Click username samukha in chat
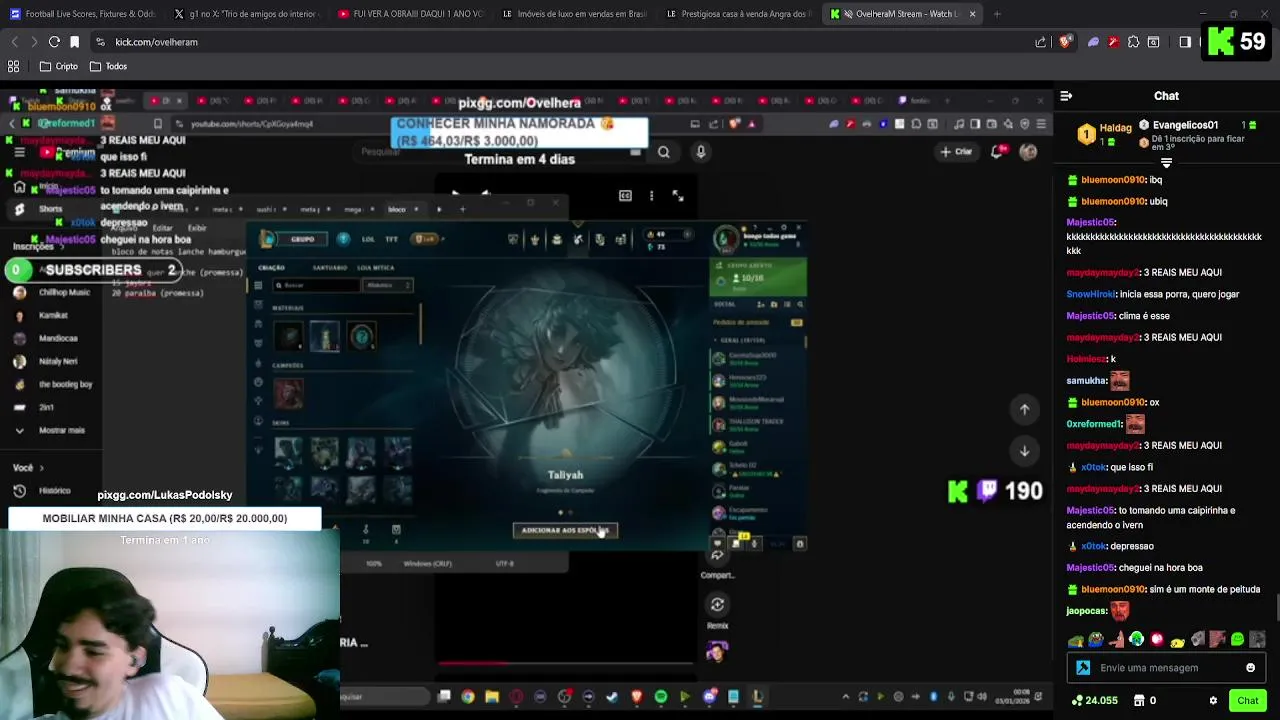The height and width of the screenshot is (720, 1280). pyautogui.click(x=1086, y=381)
